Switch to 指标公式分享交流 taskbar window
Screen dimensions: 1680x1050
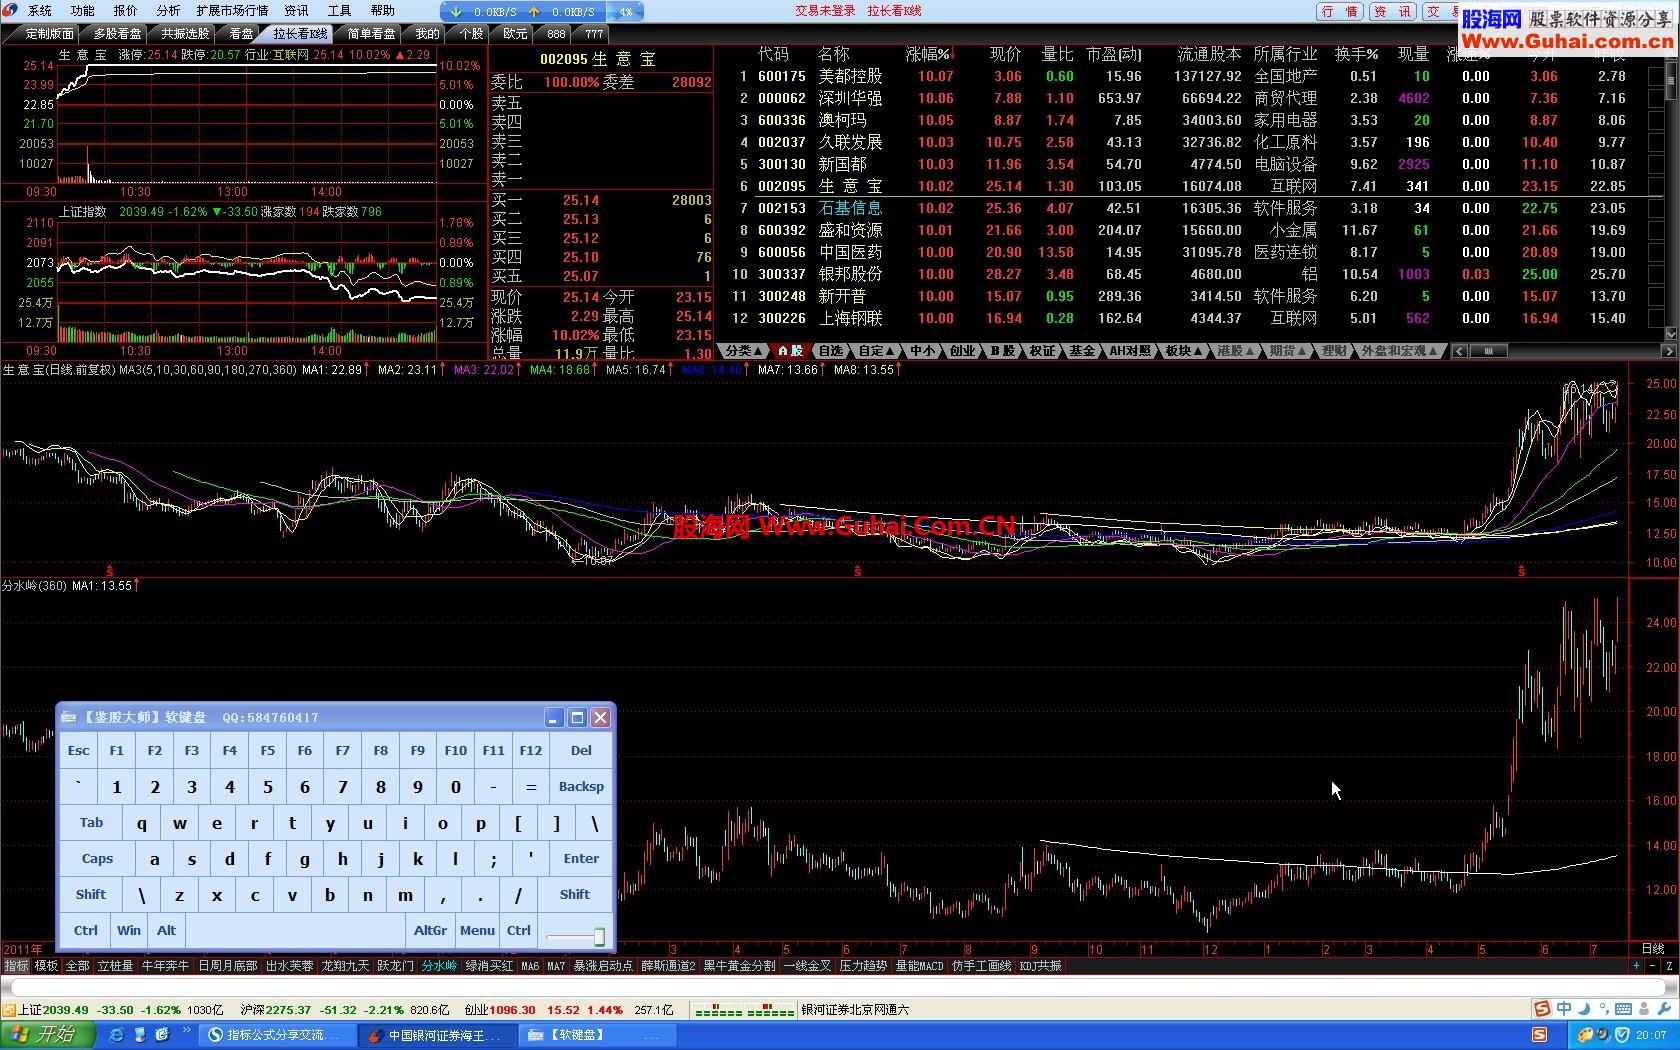276,1035
